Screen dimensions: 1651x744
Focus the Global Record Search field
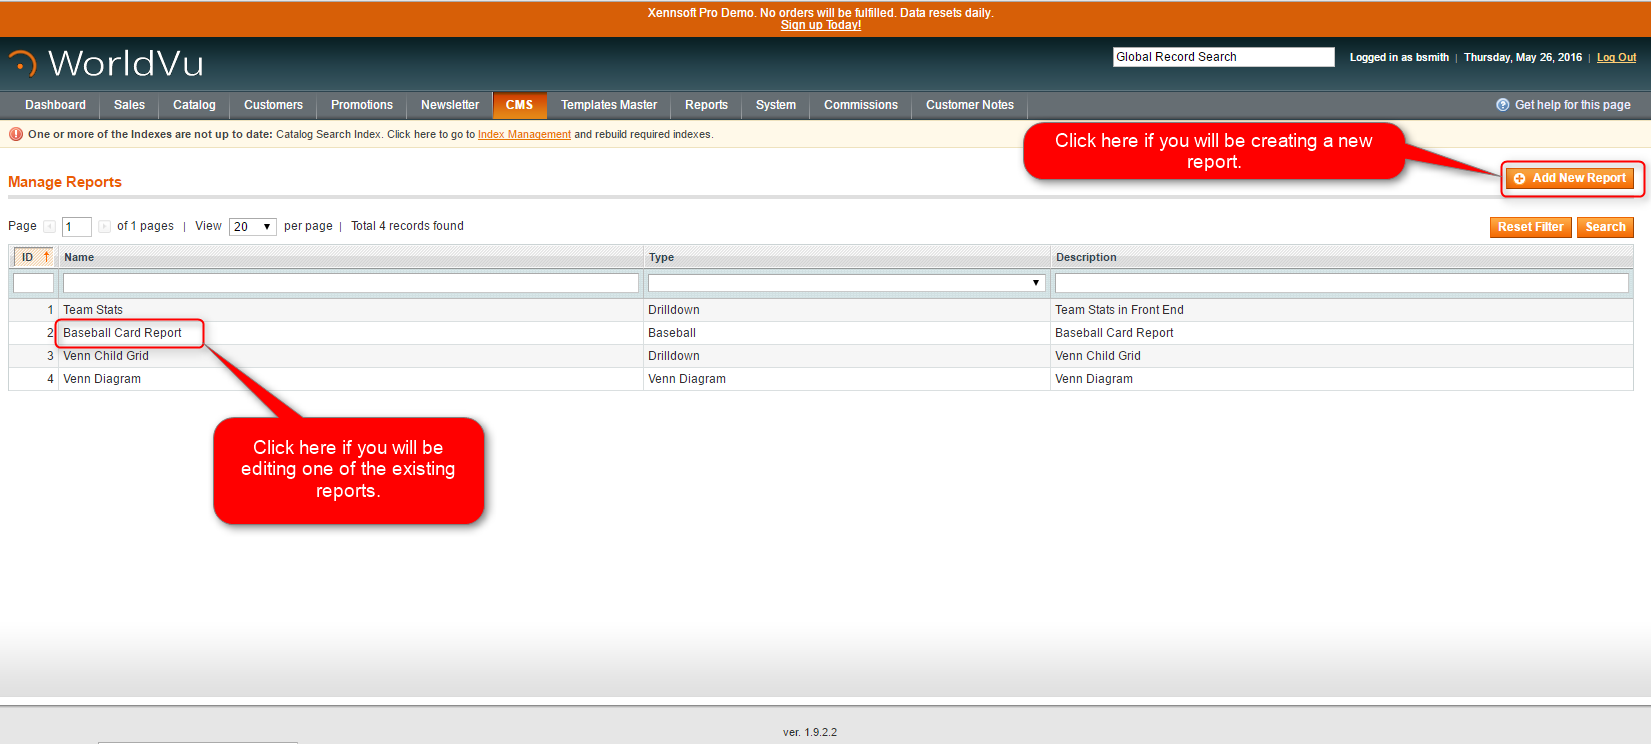[x=1223, y=57]
